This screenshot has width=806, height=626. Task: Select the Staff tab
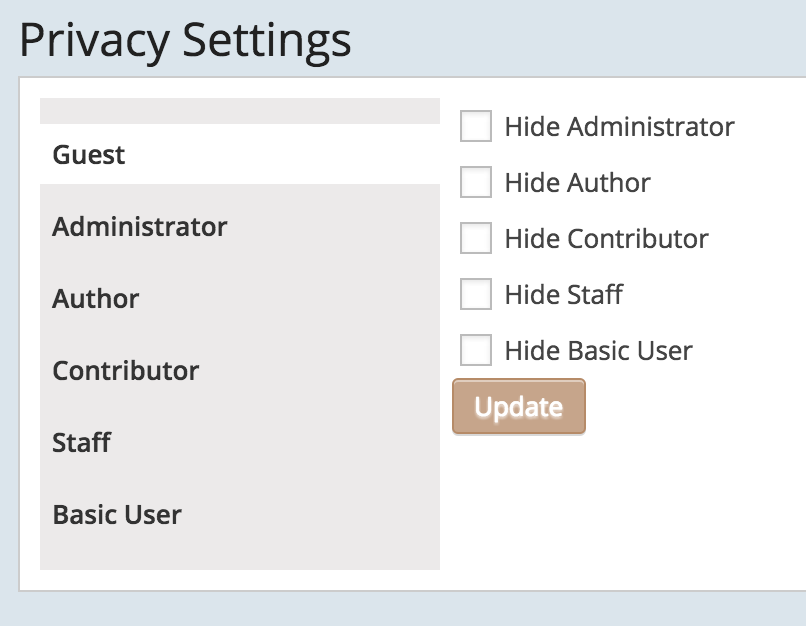click(x=81, y=443)
